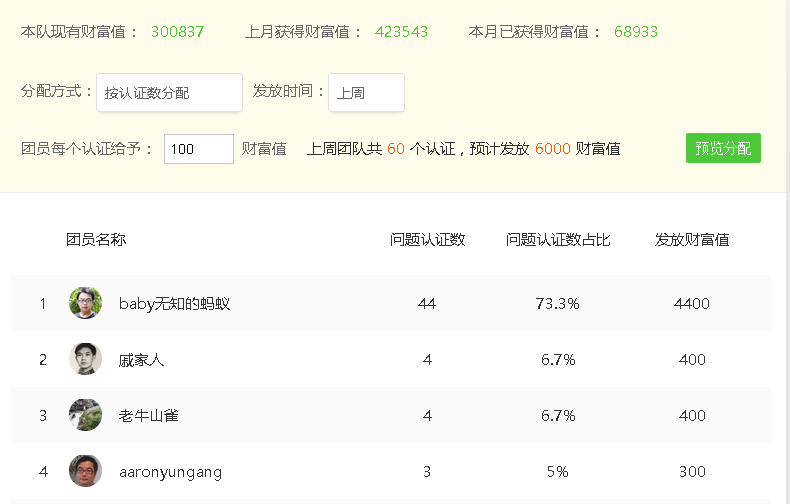Click avatar of 戚家人

85,359
